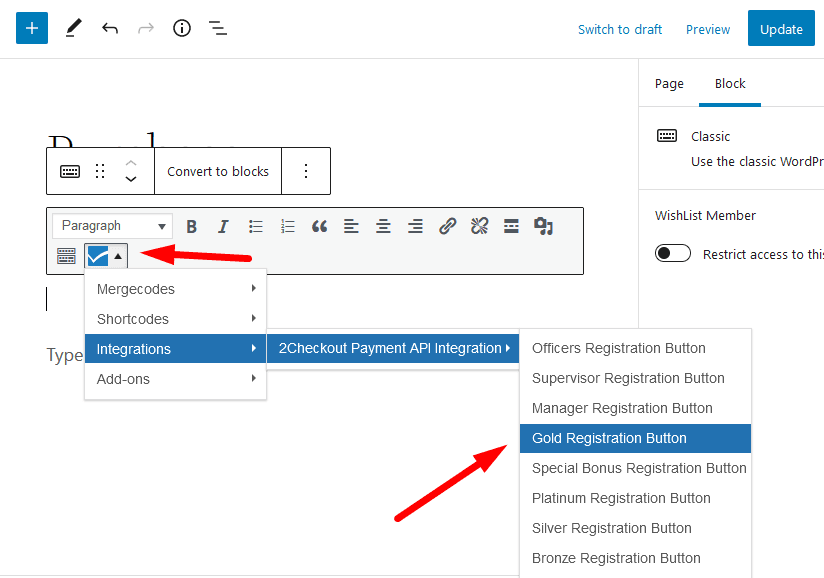Viewport: 824px width, 578px height.
Task: Open the Paragraph format dropdown
Action: (112, 226)
